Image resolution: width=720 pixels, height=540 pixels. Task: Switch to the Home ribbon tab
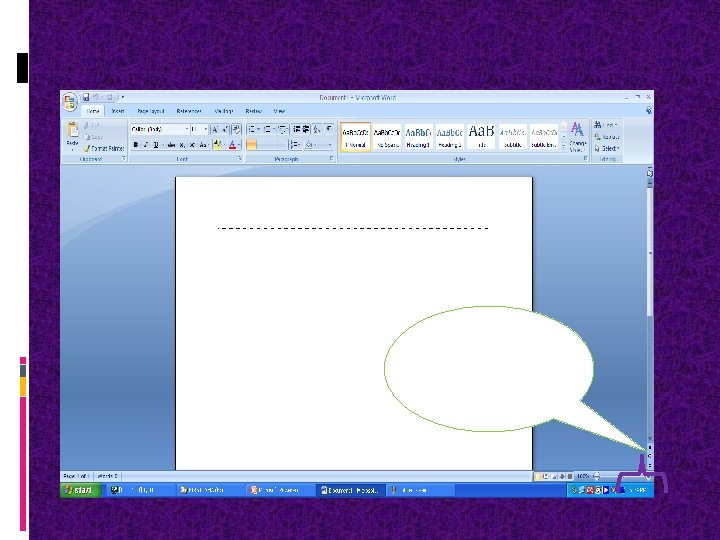click(x=93, y=111)
